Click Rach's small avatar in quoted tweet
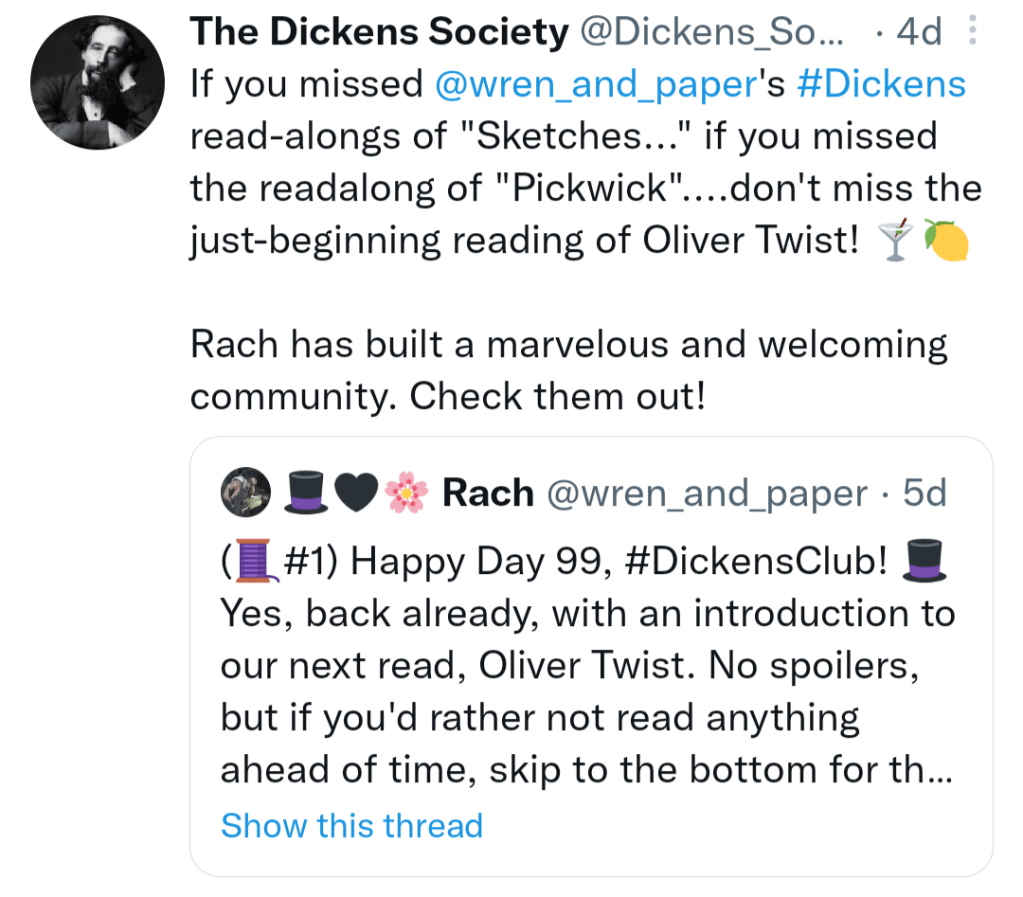The height and width of the screenshot is (897, 1023). [x=245, y=493]
